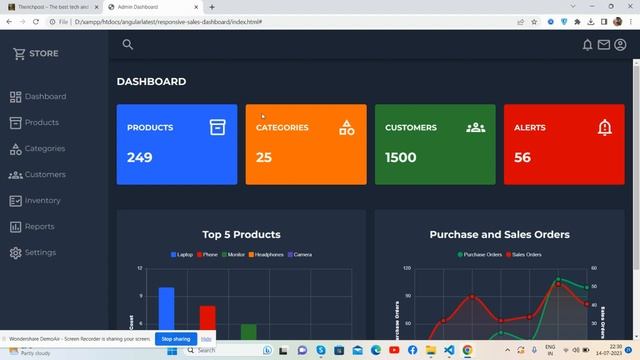640x360 pixels.
Task: Open the Customers link in sidebar
Action: (45, 175)
